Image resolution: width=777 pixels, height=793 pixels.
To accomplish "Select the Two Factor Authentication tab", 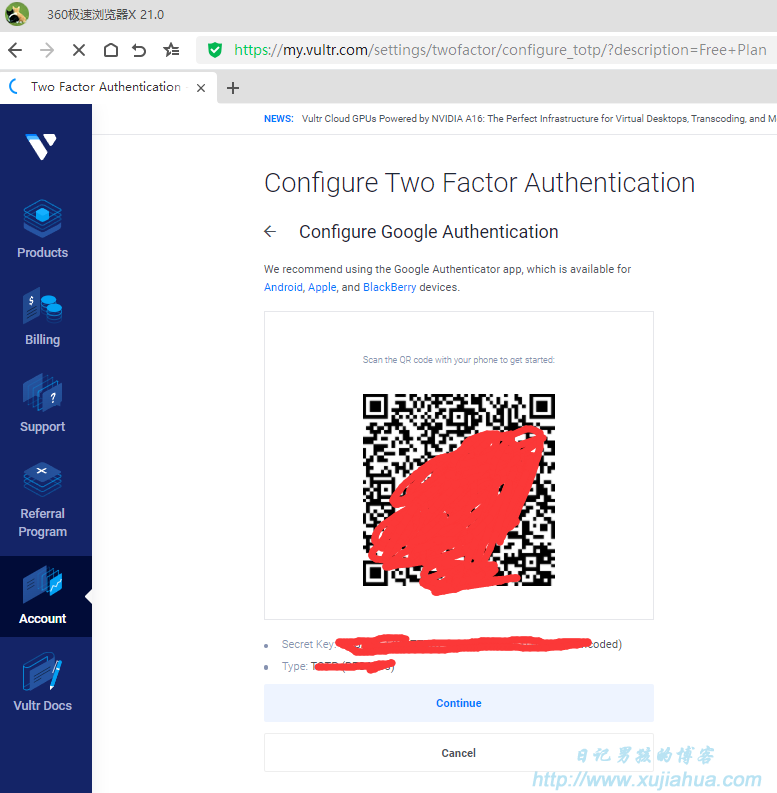I will [x=106, y=87].
